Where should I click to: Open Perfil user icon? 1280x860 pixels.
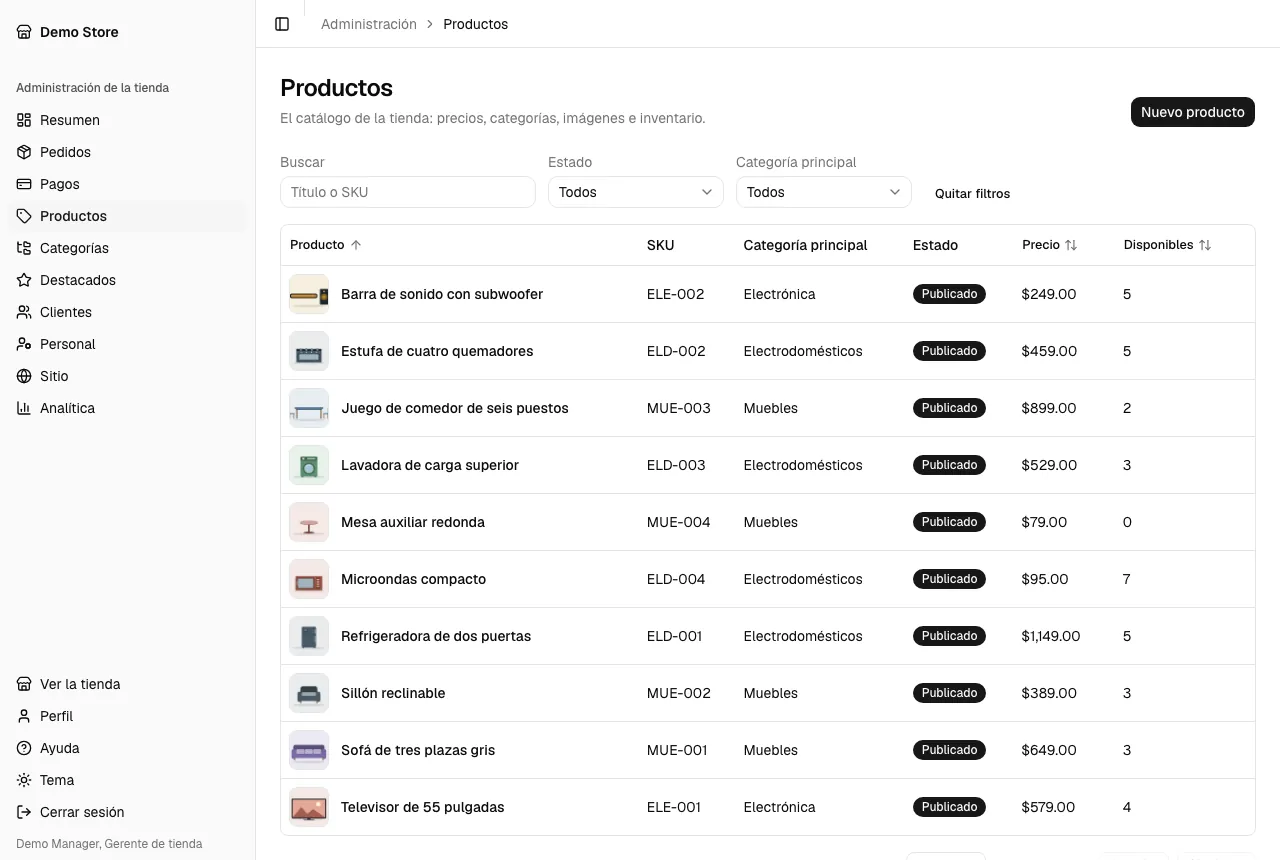point(24,716)
